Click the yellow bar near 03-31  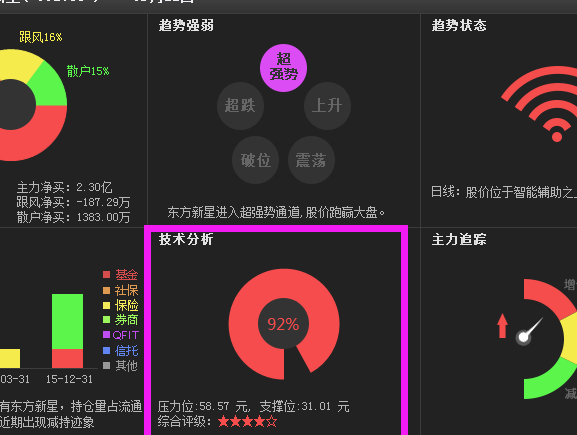click(10, 358)
